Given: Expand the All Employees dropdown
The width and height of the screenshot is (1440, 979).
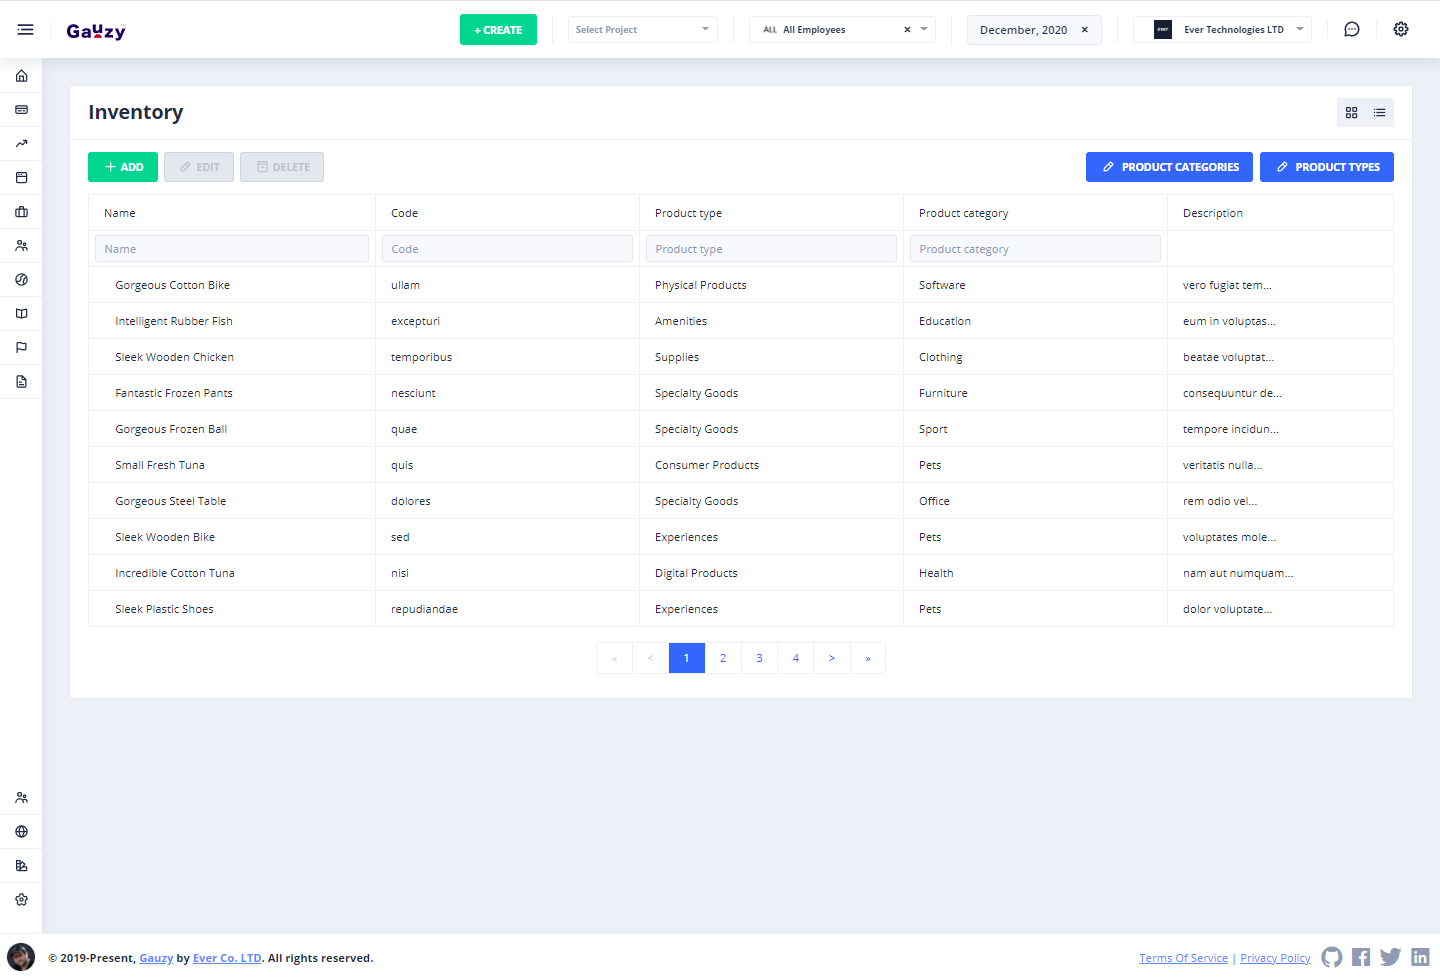Looking at the screenshot, I should coord(841,30).
